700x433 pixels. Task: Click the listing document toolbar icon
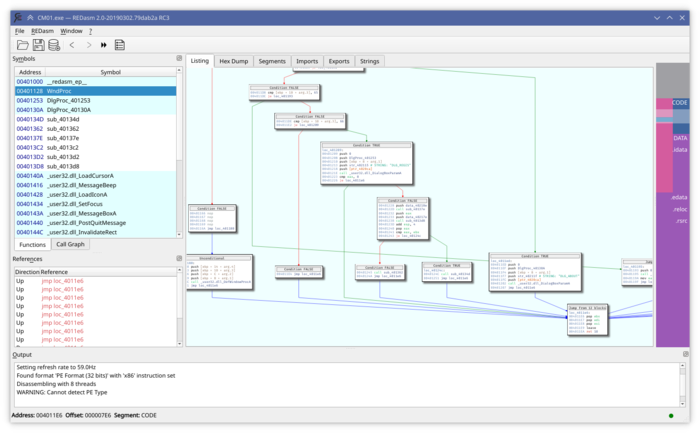pyautogui.click(x=120, y=45)
